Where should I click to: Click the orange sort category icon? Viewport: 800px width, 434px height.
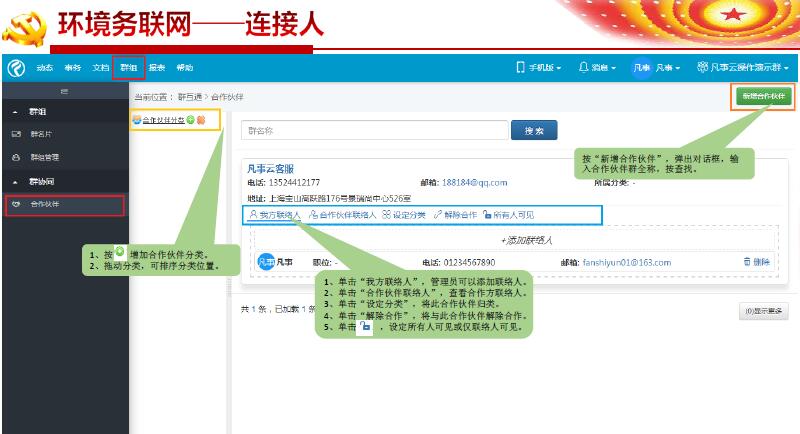coord(201,120)
